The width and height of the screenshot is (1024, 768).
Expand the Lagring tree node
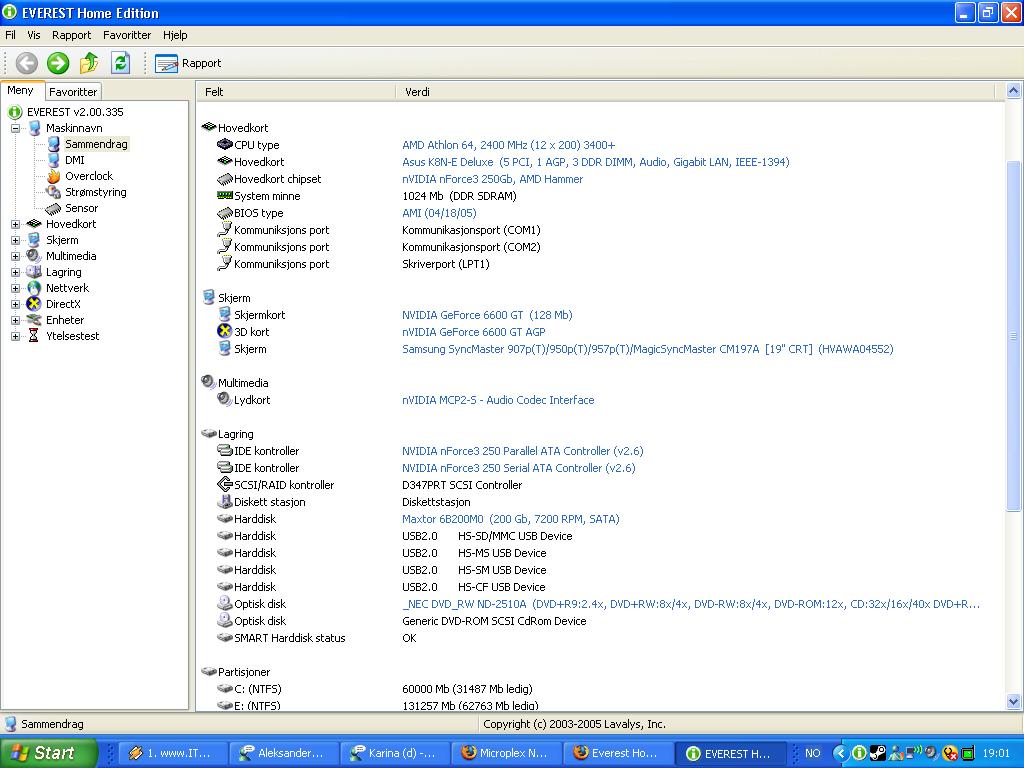point(15,272)
